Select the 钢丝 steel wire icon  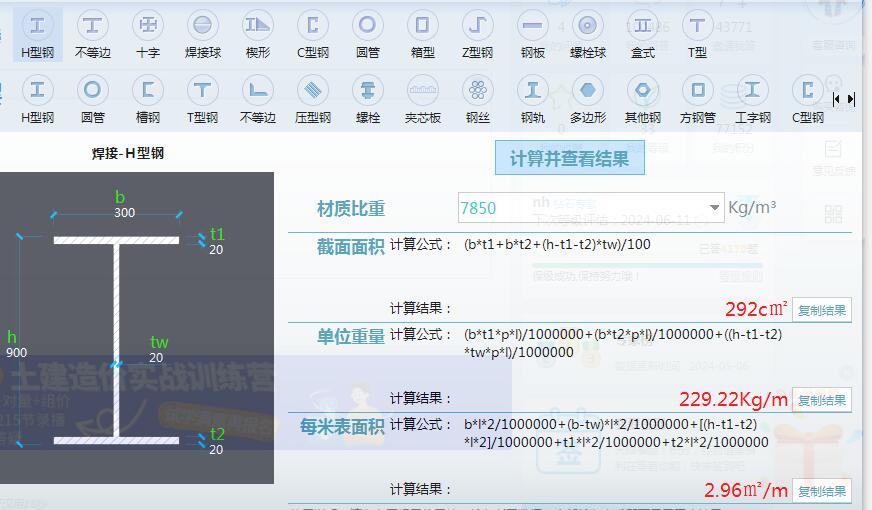(478, 100)
